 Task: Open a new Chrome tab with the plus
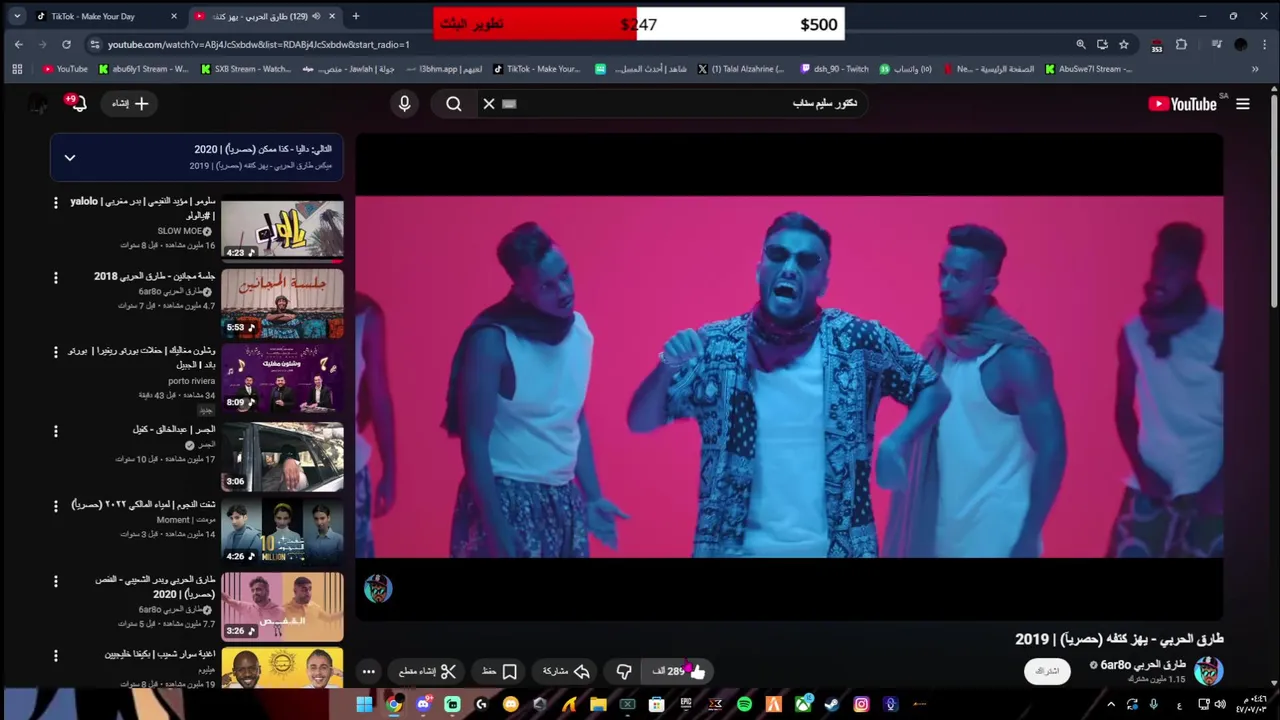coord(356,16)
